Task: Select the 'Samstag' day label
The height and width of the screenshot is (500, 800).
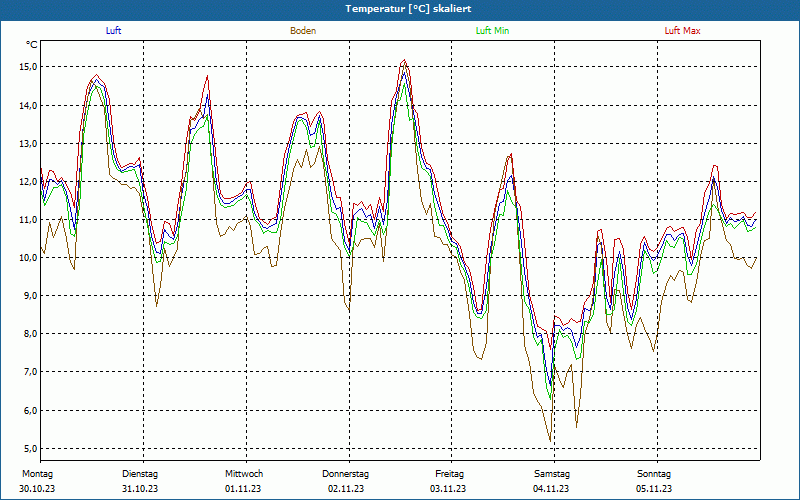Action: coord(552,474)
